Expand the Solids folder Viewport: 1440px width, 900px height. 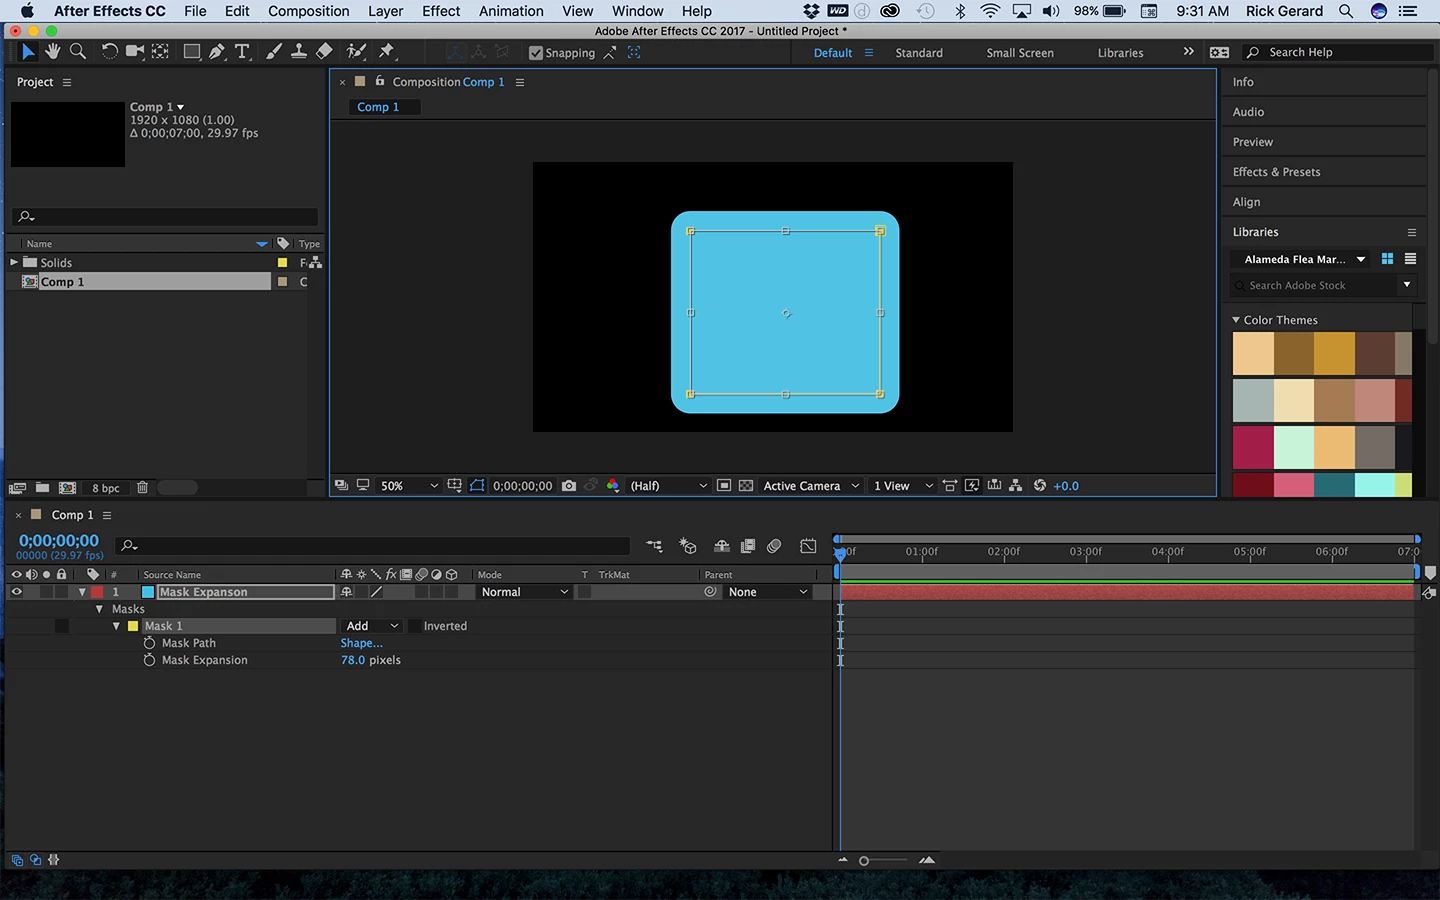[x=14, y=262]
